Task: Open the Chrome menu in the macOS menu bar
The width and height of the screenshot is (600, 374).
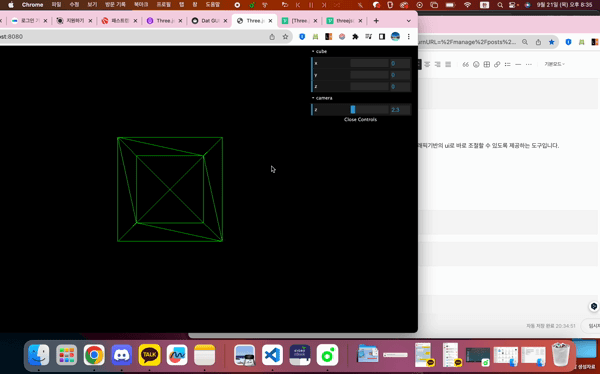Action: click(32, 5)
